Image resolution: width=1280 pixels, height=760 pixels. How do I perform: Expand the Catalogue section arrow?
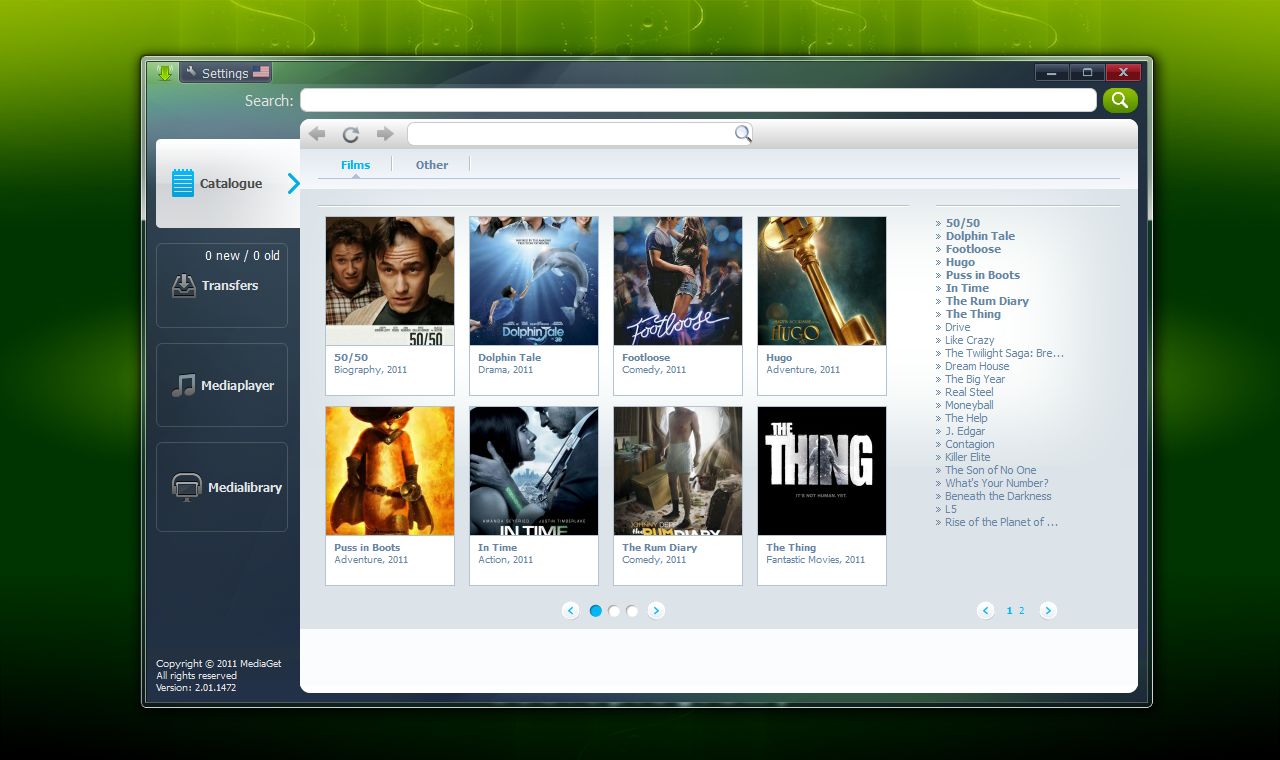pyautogui.click(x=293, y=183)
